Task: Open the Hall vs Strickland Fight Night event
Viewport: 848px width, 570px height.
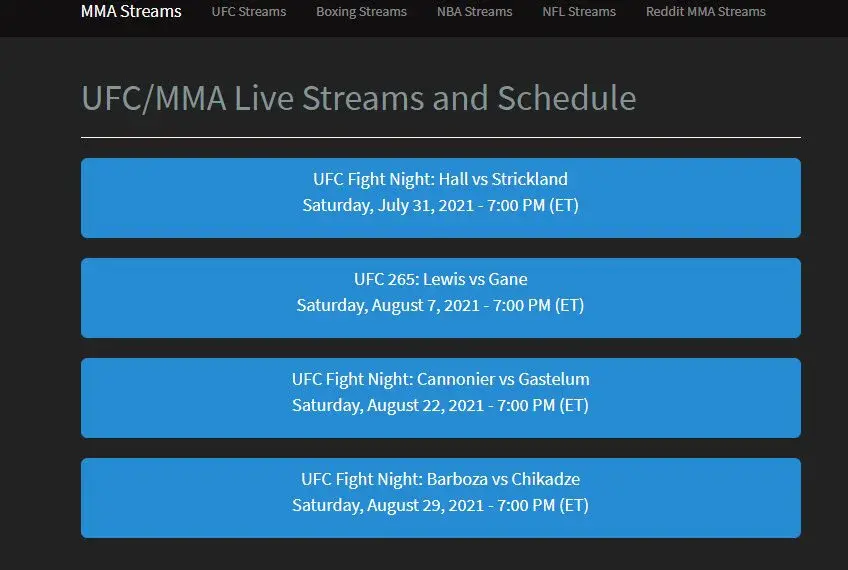Action: pos(441,198)
